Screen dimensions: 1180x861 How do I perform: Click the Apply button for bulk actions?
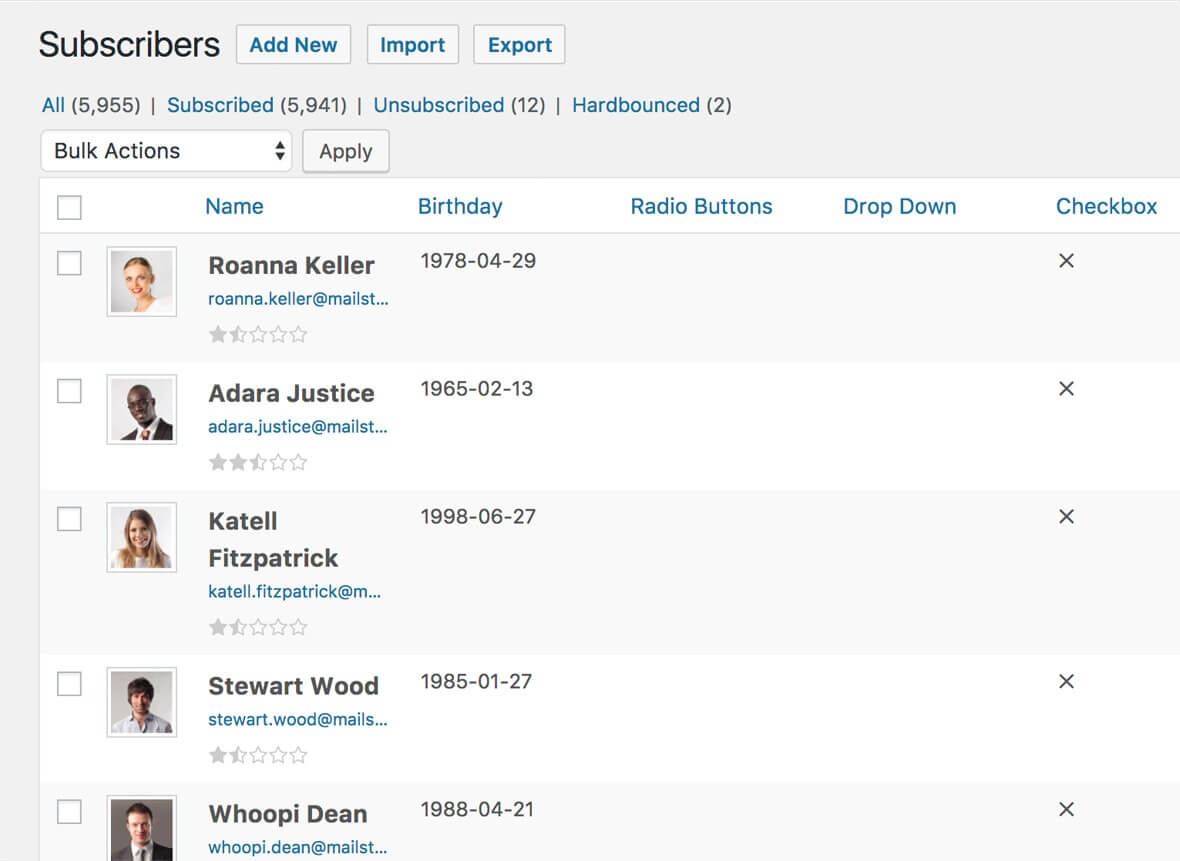coord(345,152)
